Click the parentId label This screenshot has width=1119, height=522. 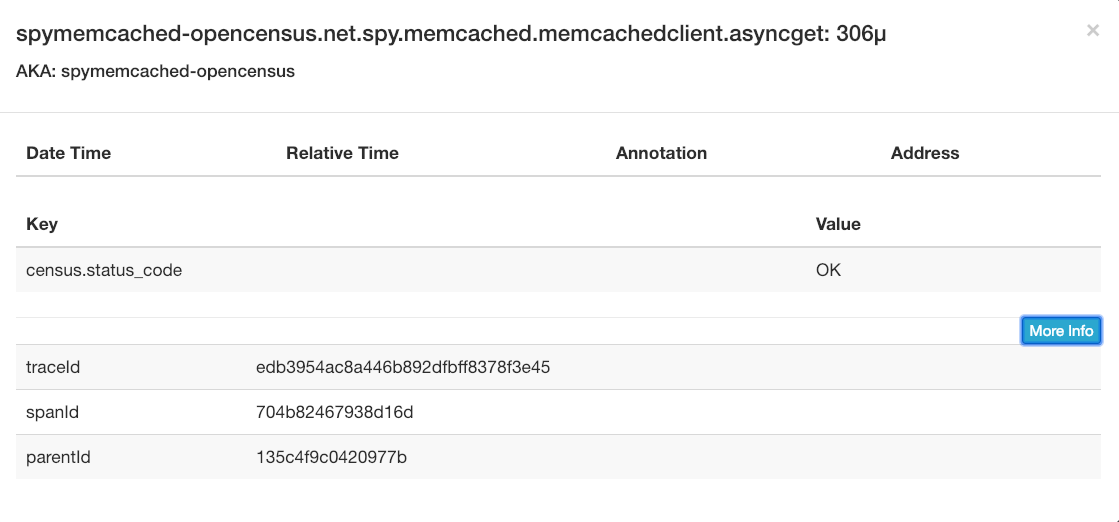coord(59,457)
